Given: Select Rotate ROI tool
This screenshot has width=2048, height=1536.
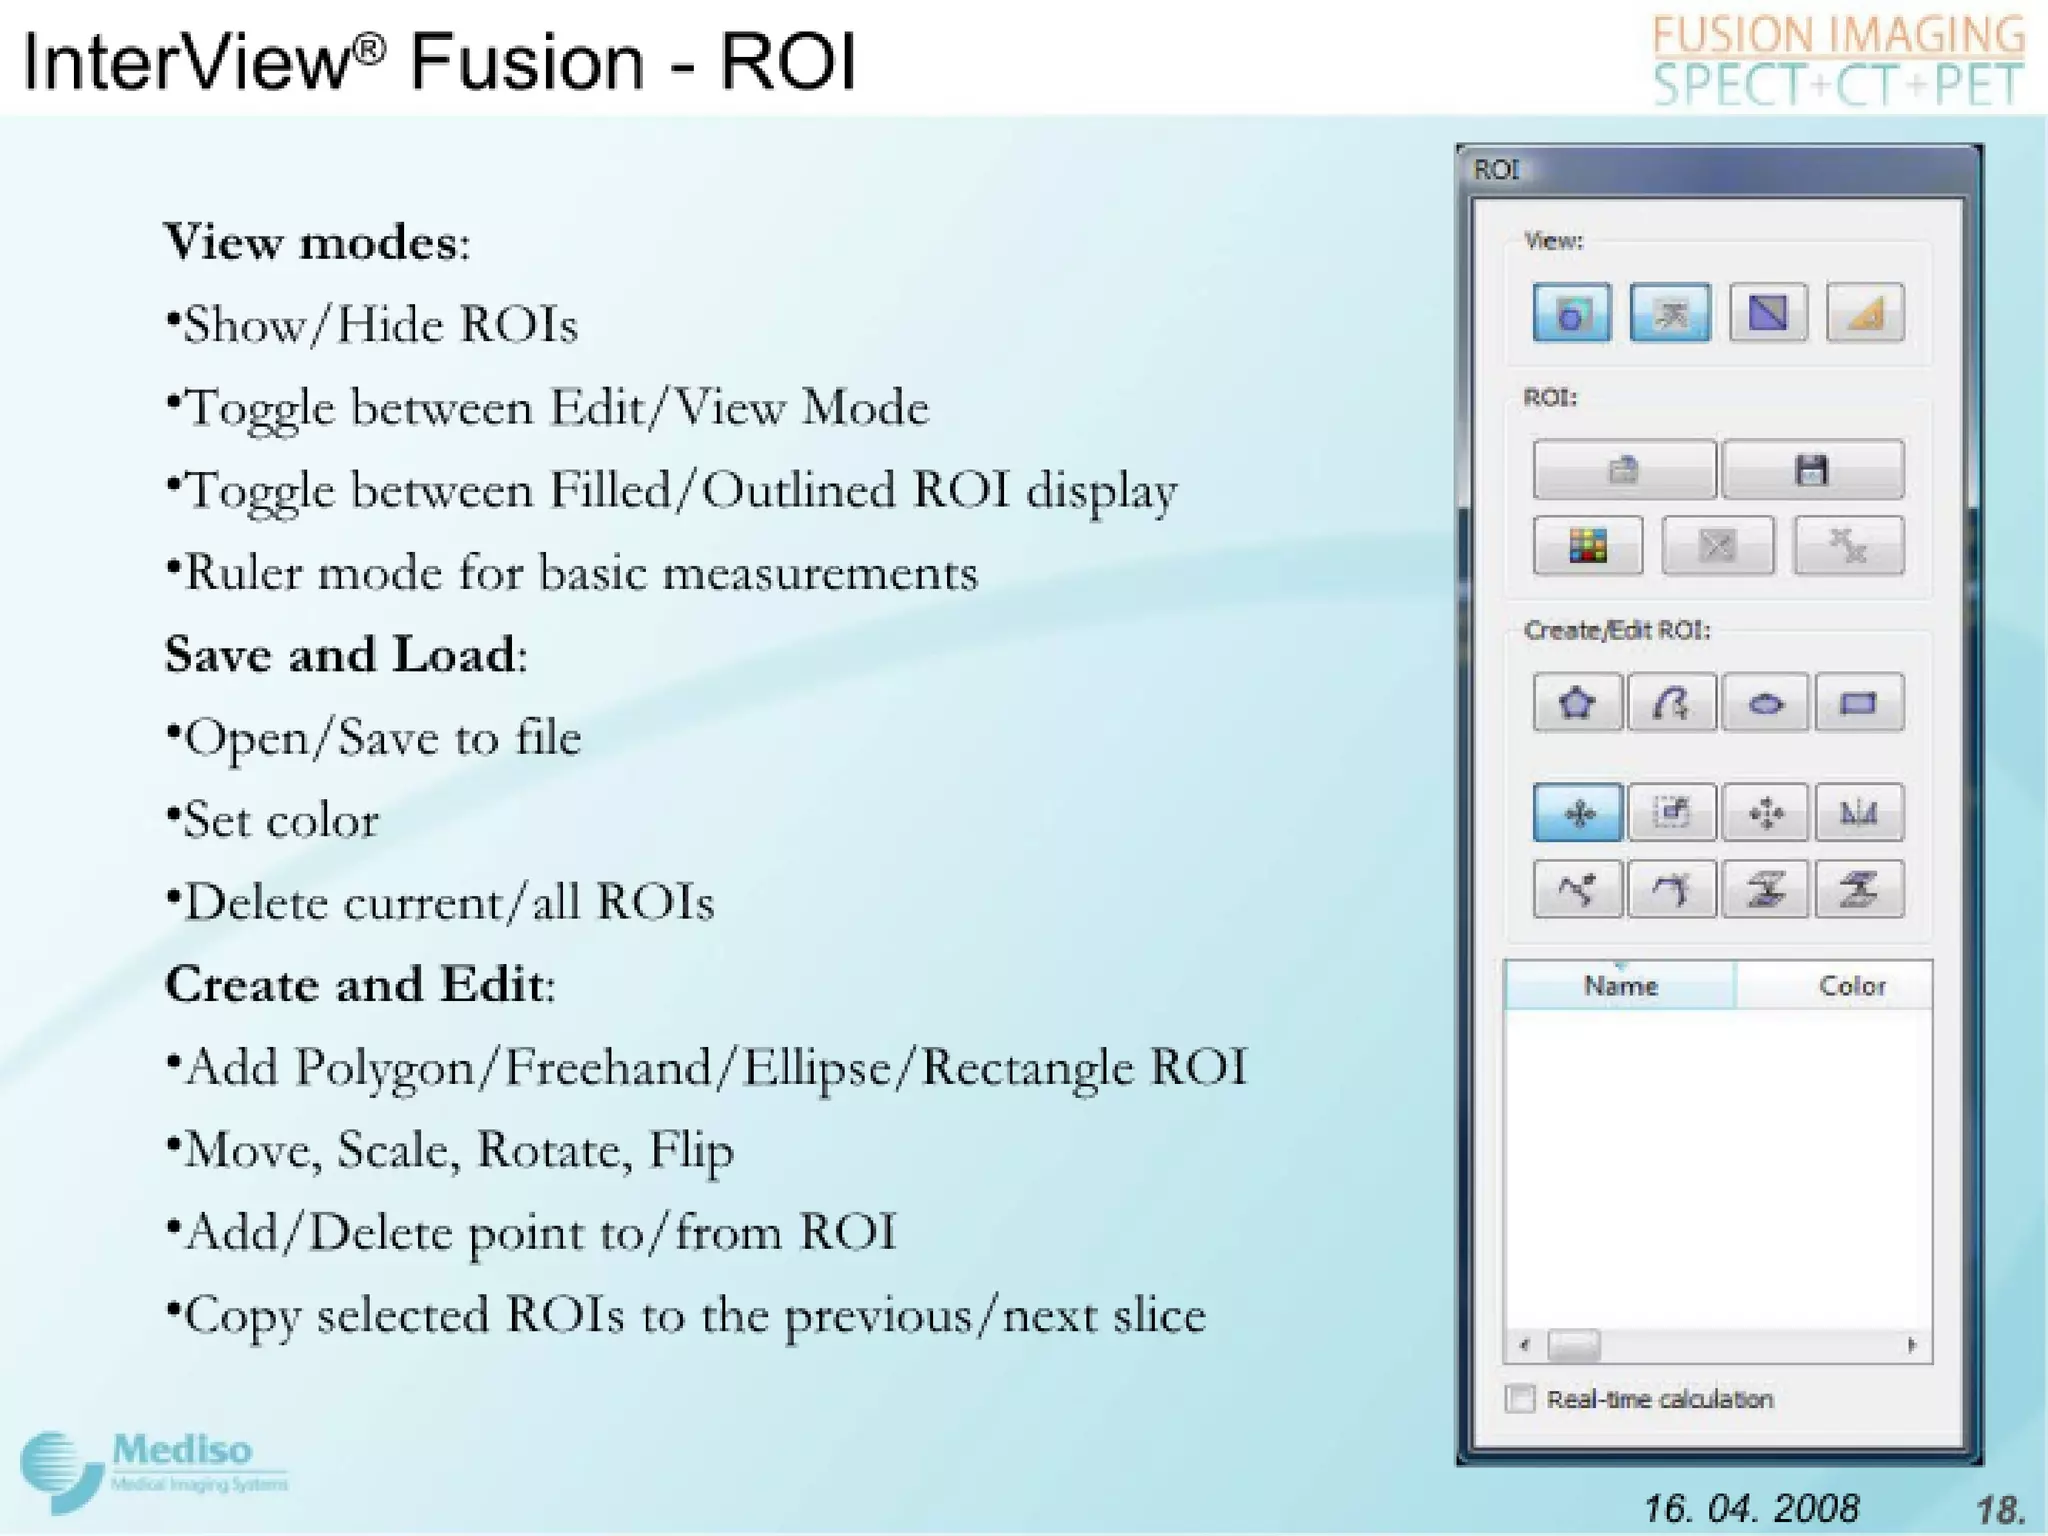Looking at the screenshot, I should (1765, 812).
